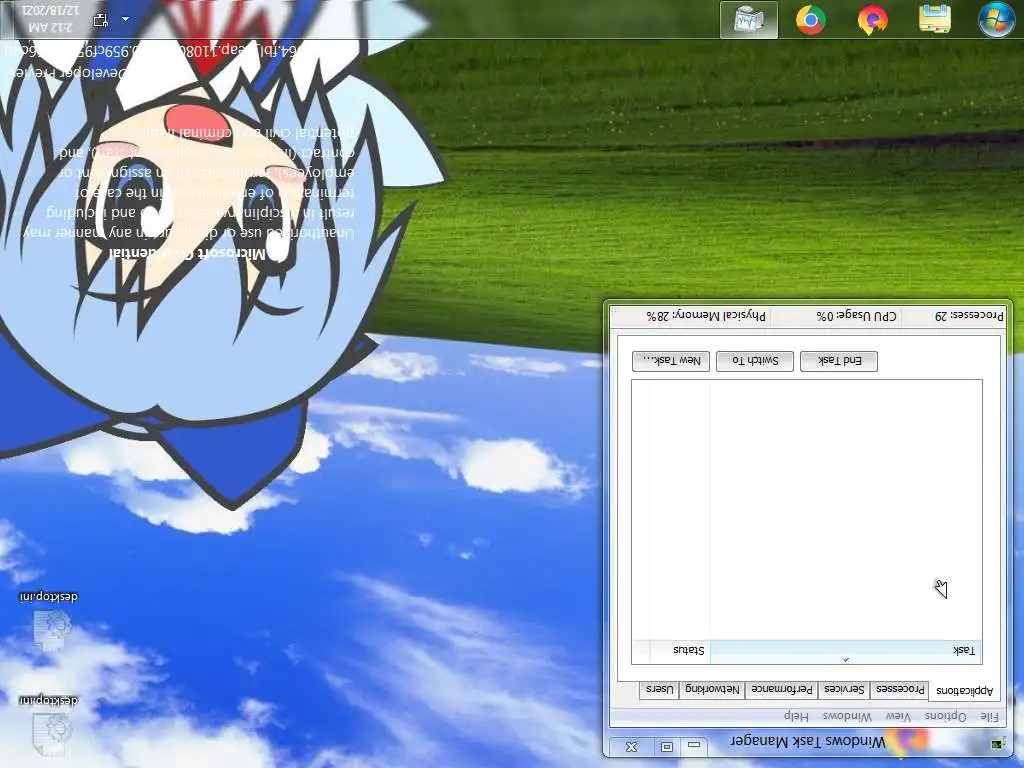Sort by the Status column header
This screenshot has height=768, width=1024.
click(x=680, y=650)
